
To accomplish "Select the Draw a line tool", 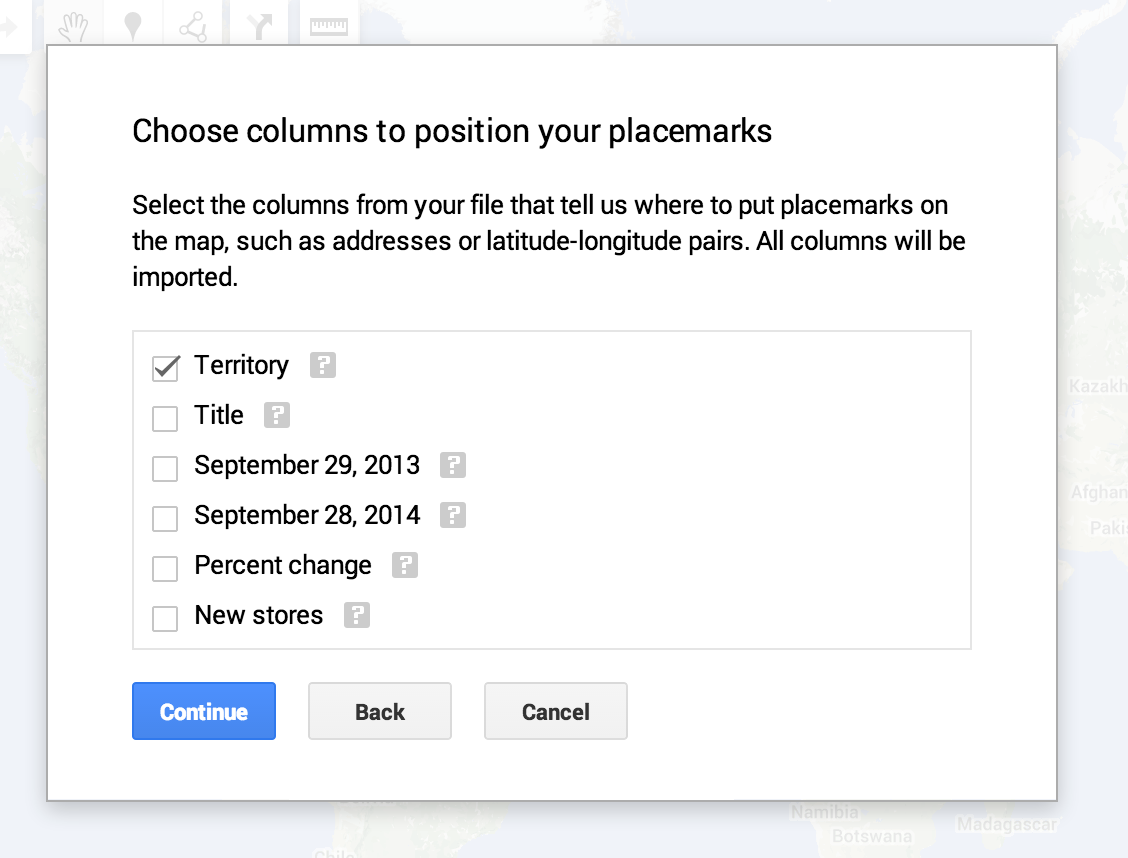I will coord(193,20).
